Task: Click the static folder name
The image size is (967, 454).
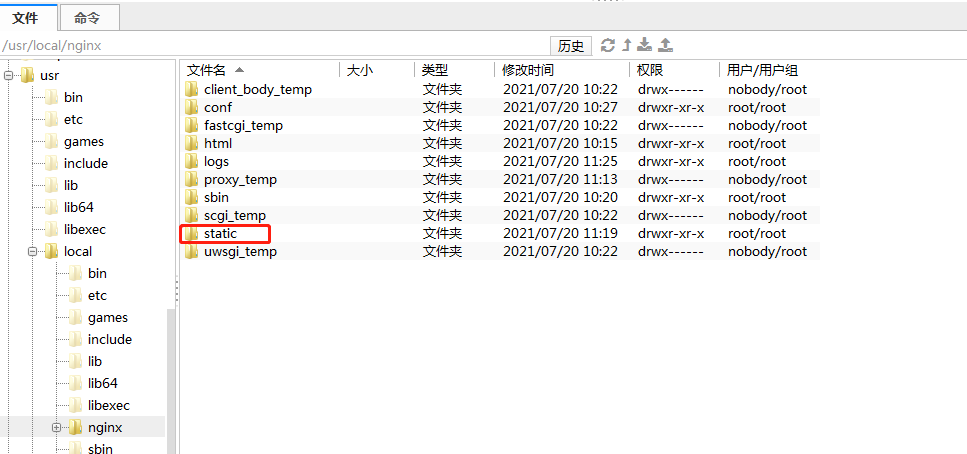Action: click(220, 234)
